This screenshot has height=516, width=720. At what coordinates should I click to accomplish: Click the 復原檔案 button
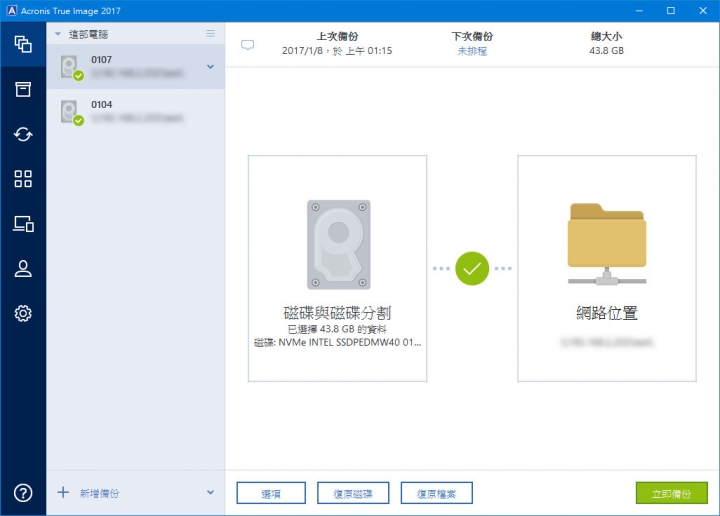(437, 493)
